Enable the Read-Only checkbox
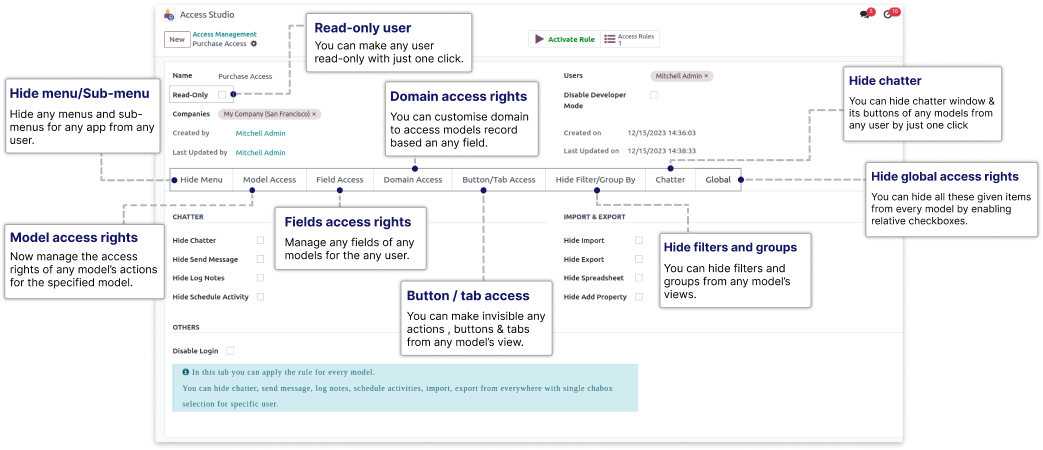1043x450 pixels. (x=222, y=95)
